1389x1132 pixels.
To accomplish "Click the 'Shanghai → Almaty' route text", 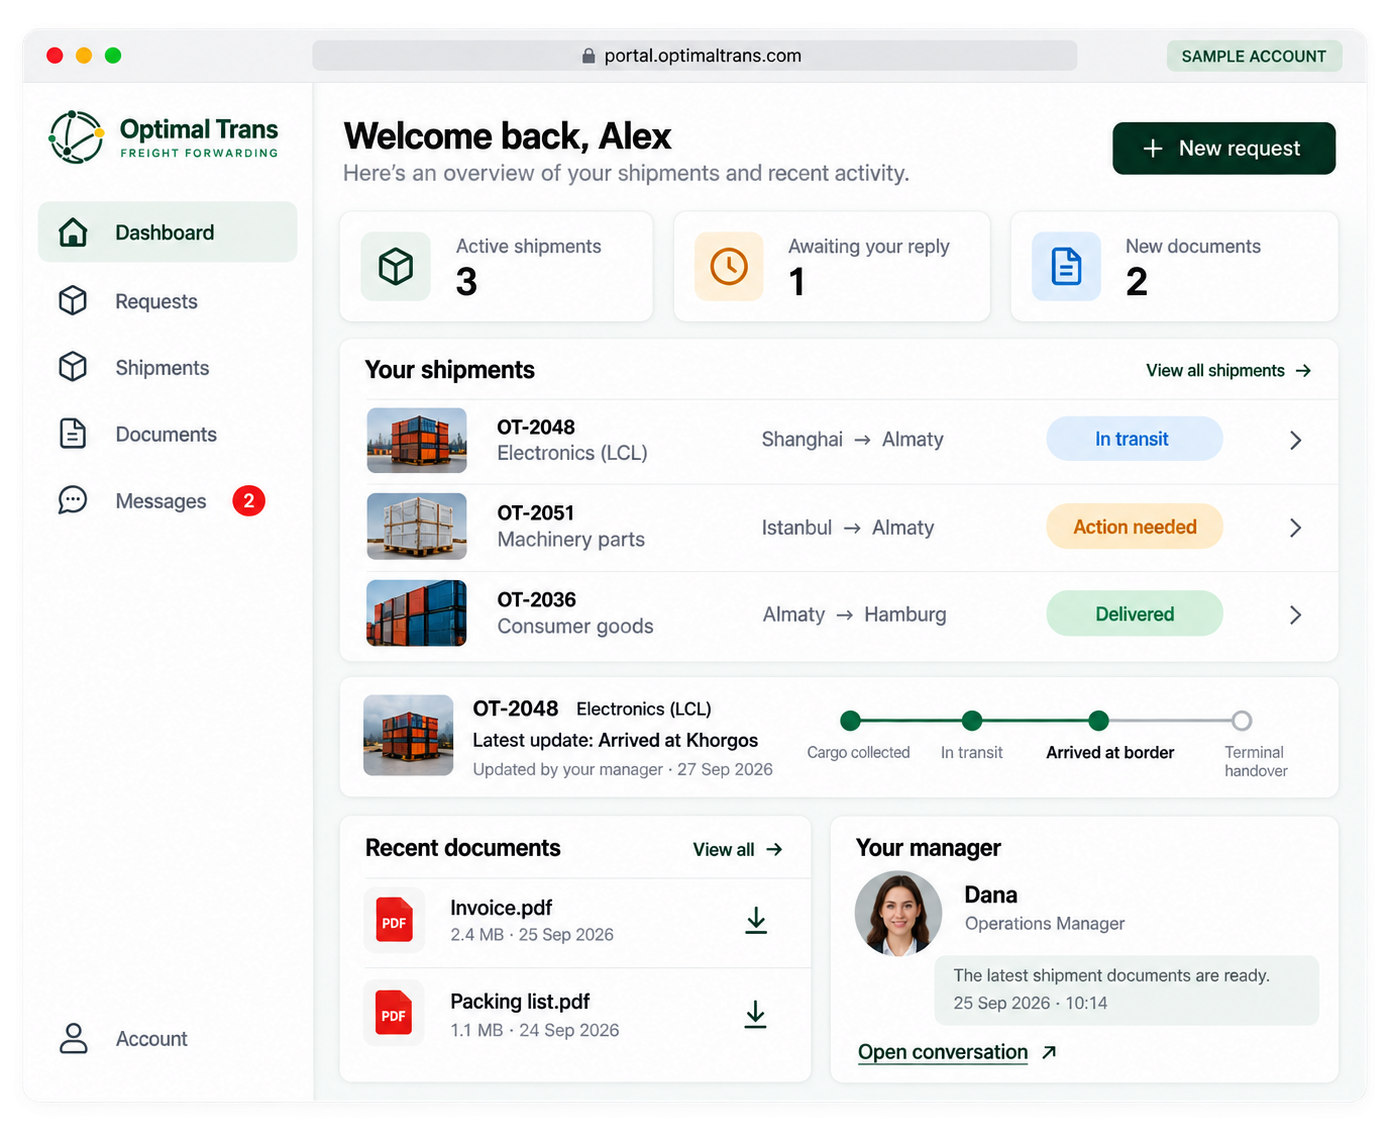I will click(852, 439).
